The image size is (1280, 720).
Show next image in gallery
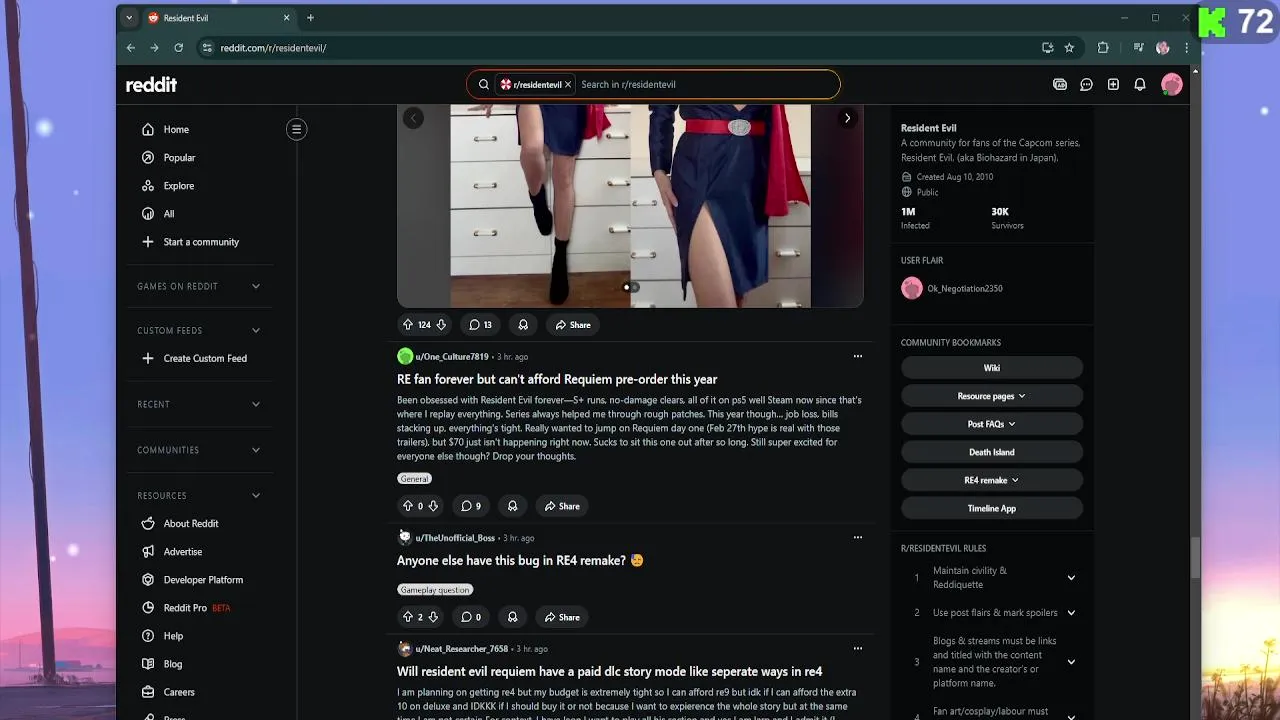(x=847, y=118)
